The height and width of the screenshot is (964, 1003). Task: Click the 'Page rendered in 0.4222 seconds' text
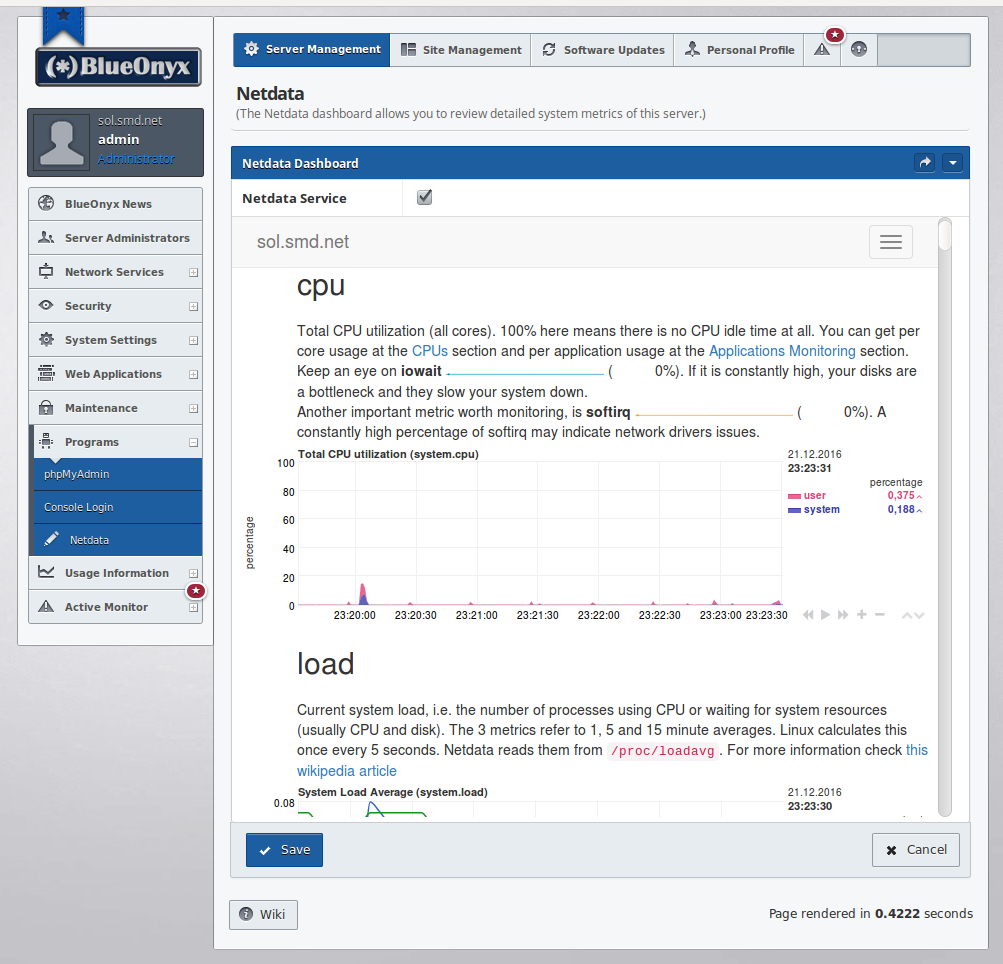point(871,913)
